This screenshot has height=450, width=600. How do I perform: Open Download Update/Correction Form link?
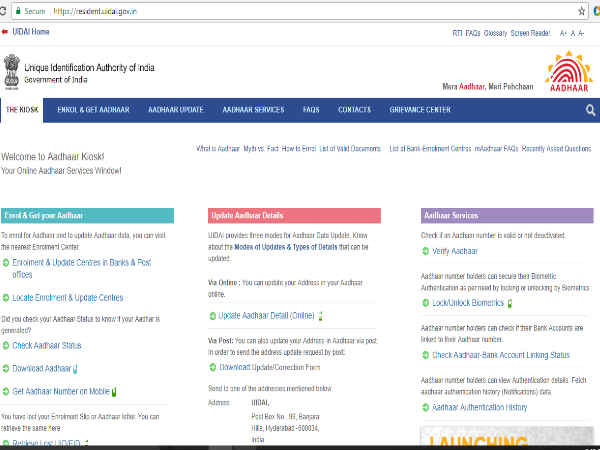click(269, 367)
